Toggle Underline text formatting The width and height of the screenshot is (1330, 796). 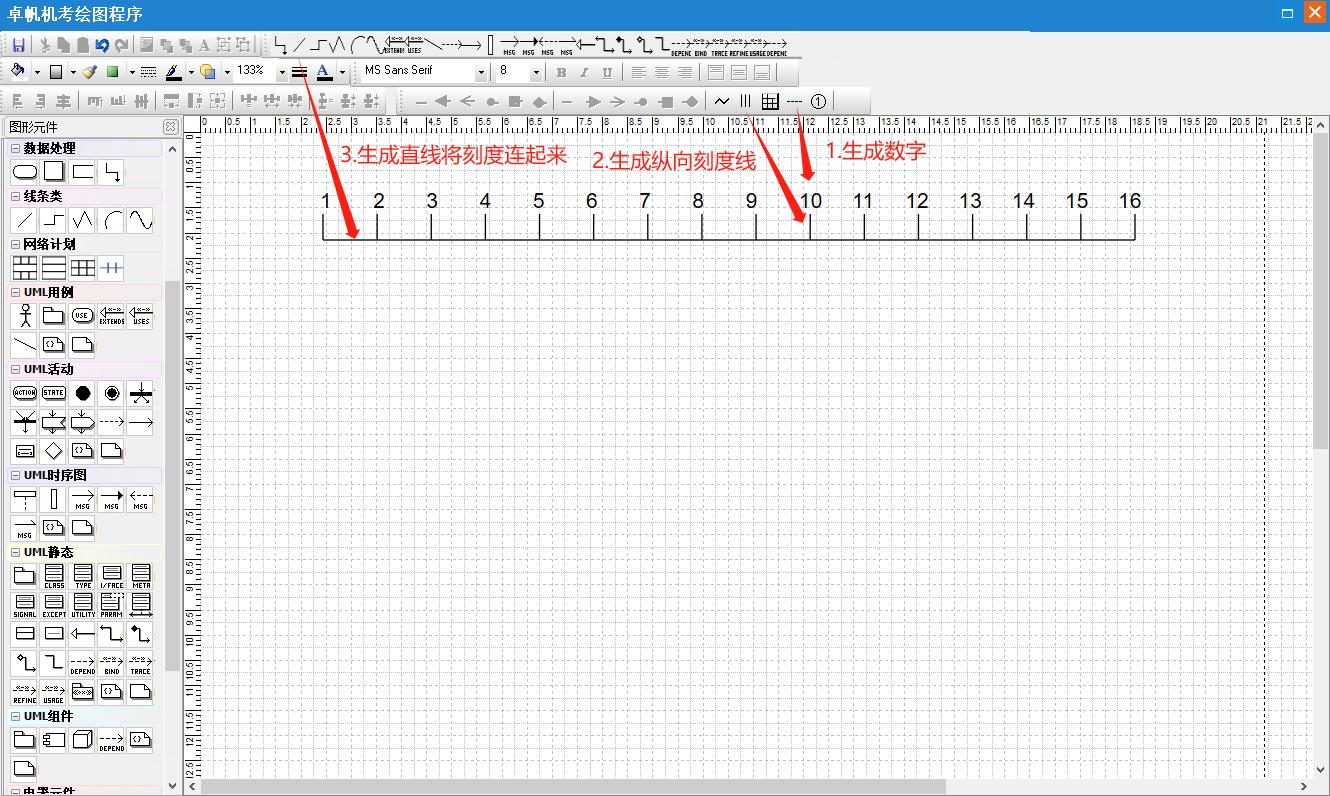[607, 72]
